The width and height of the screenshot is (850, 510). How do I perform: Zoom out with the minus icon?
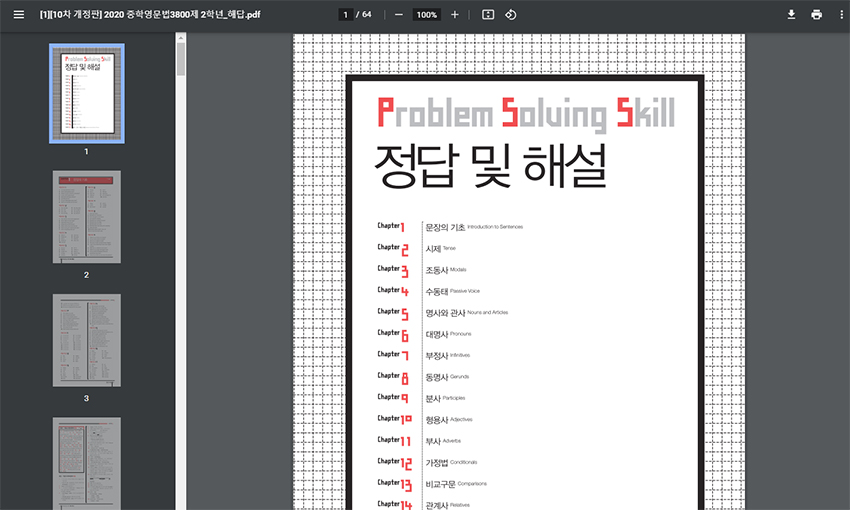point(399,15)
